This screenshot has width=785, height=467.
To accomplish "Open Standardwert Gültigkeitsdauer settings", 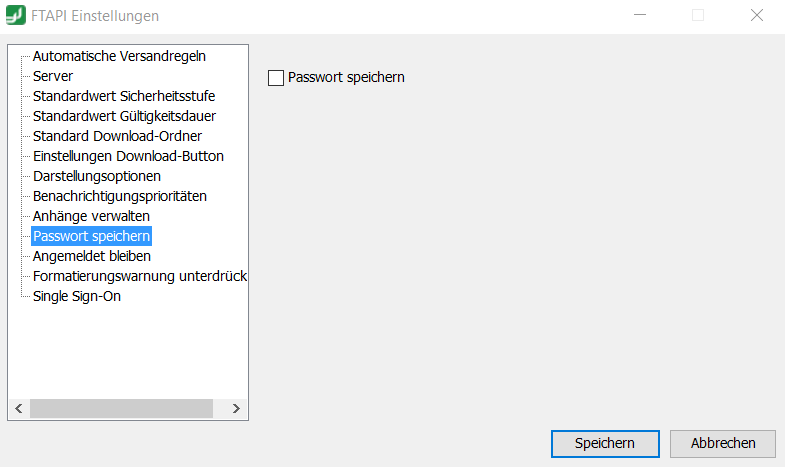I will [124, 116].
